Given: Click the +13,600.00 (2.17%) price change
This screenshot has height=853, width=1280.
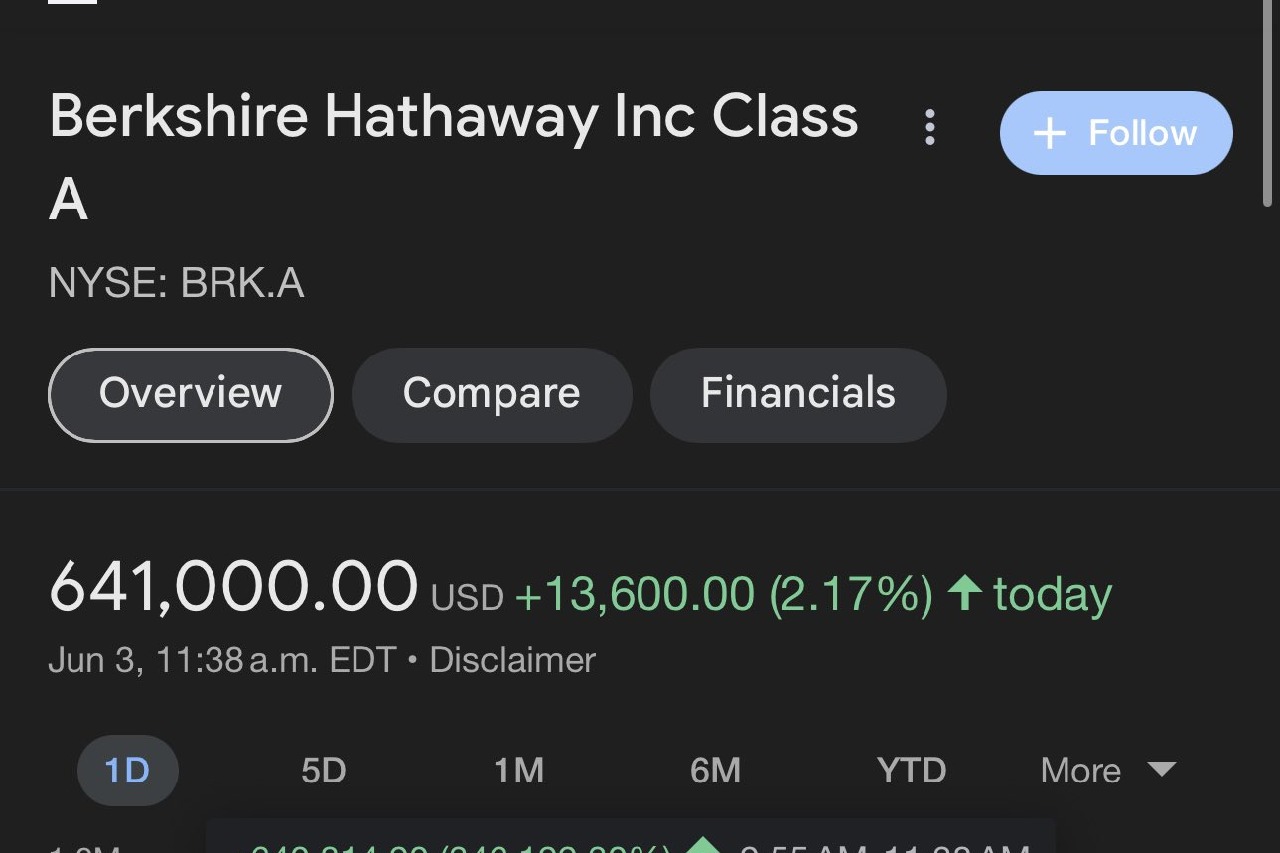Looking at the screenshot, I should click(723, 594).
